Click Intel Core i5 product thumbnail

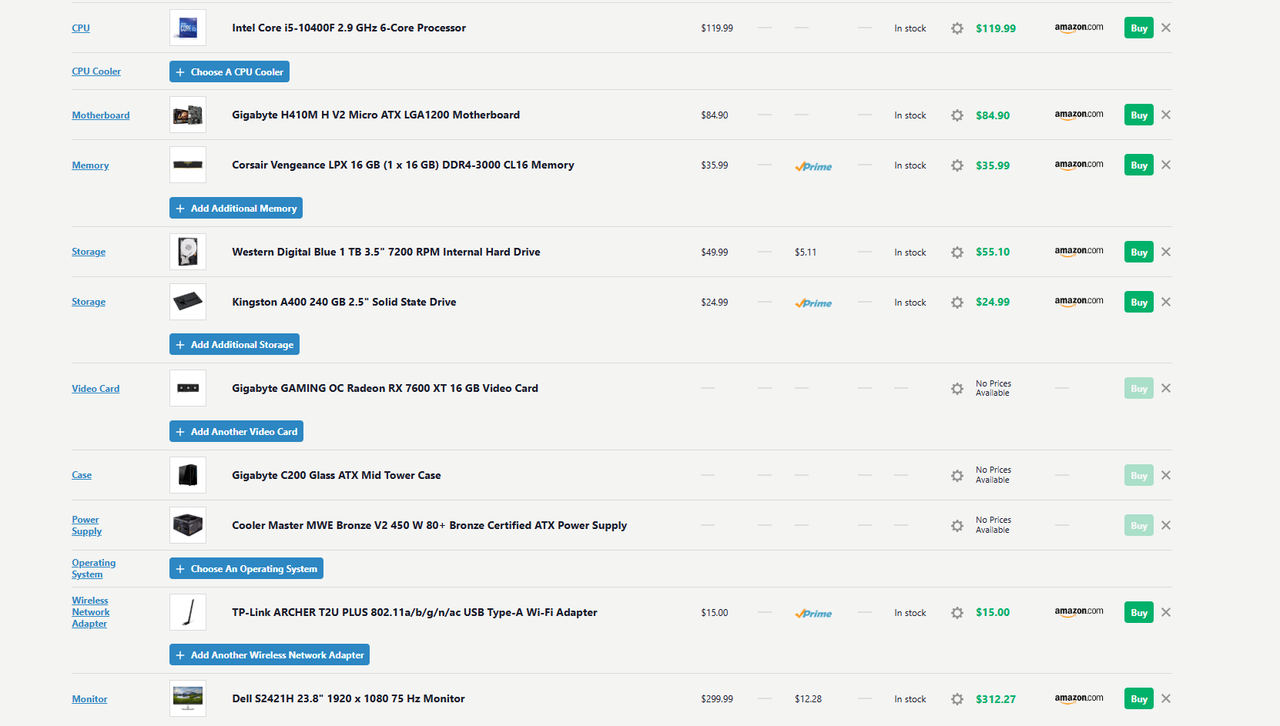(188, 28)
